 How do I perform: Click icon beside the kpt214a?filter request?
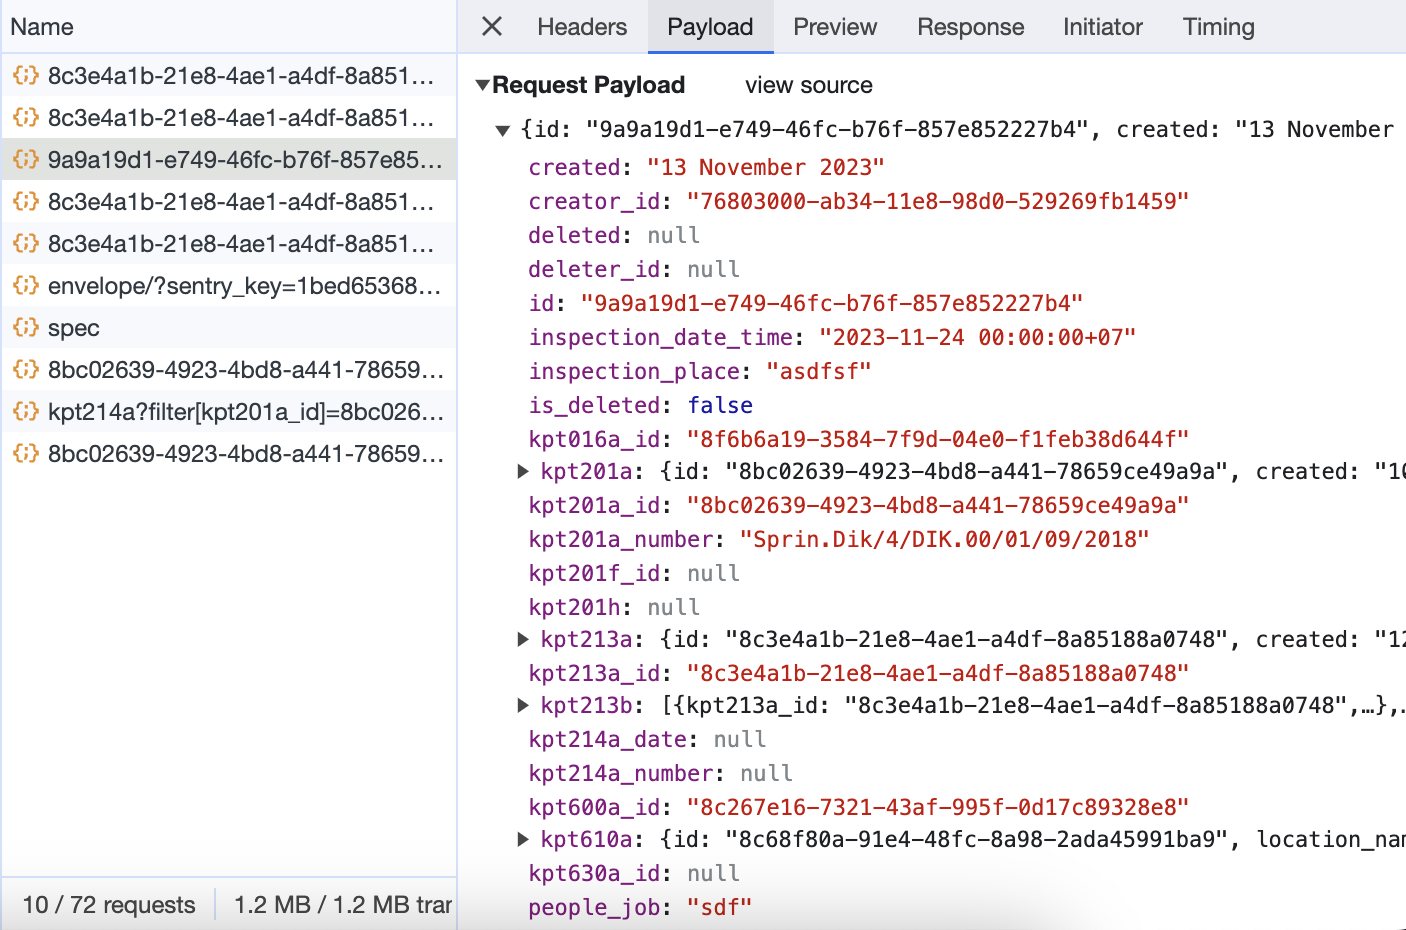[x=26, y=412]
